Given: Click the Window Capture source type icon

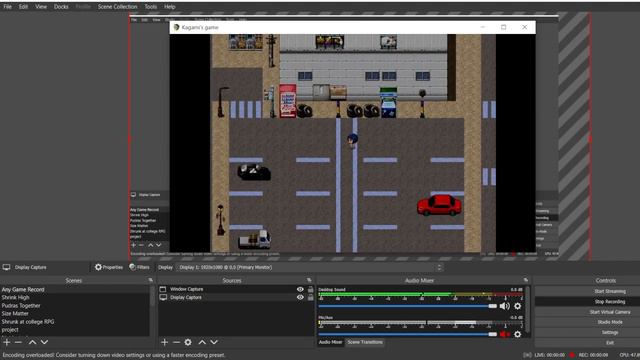Looking at the screenshot, I should tap(163, 289).
